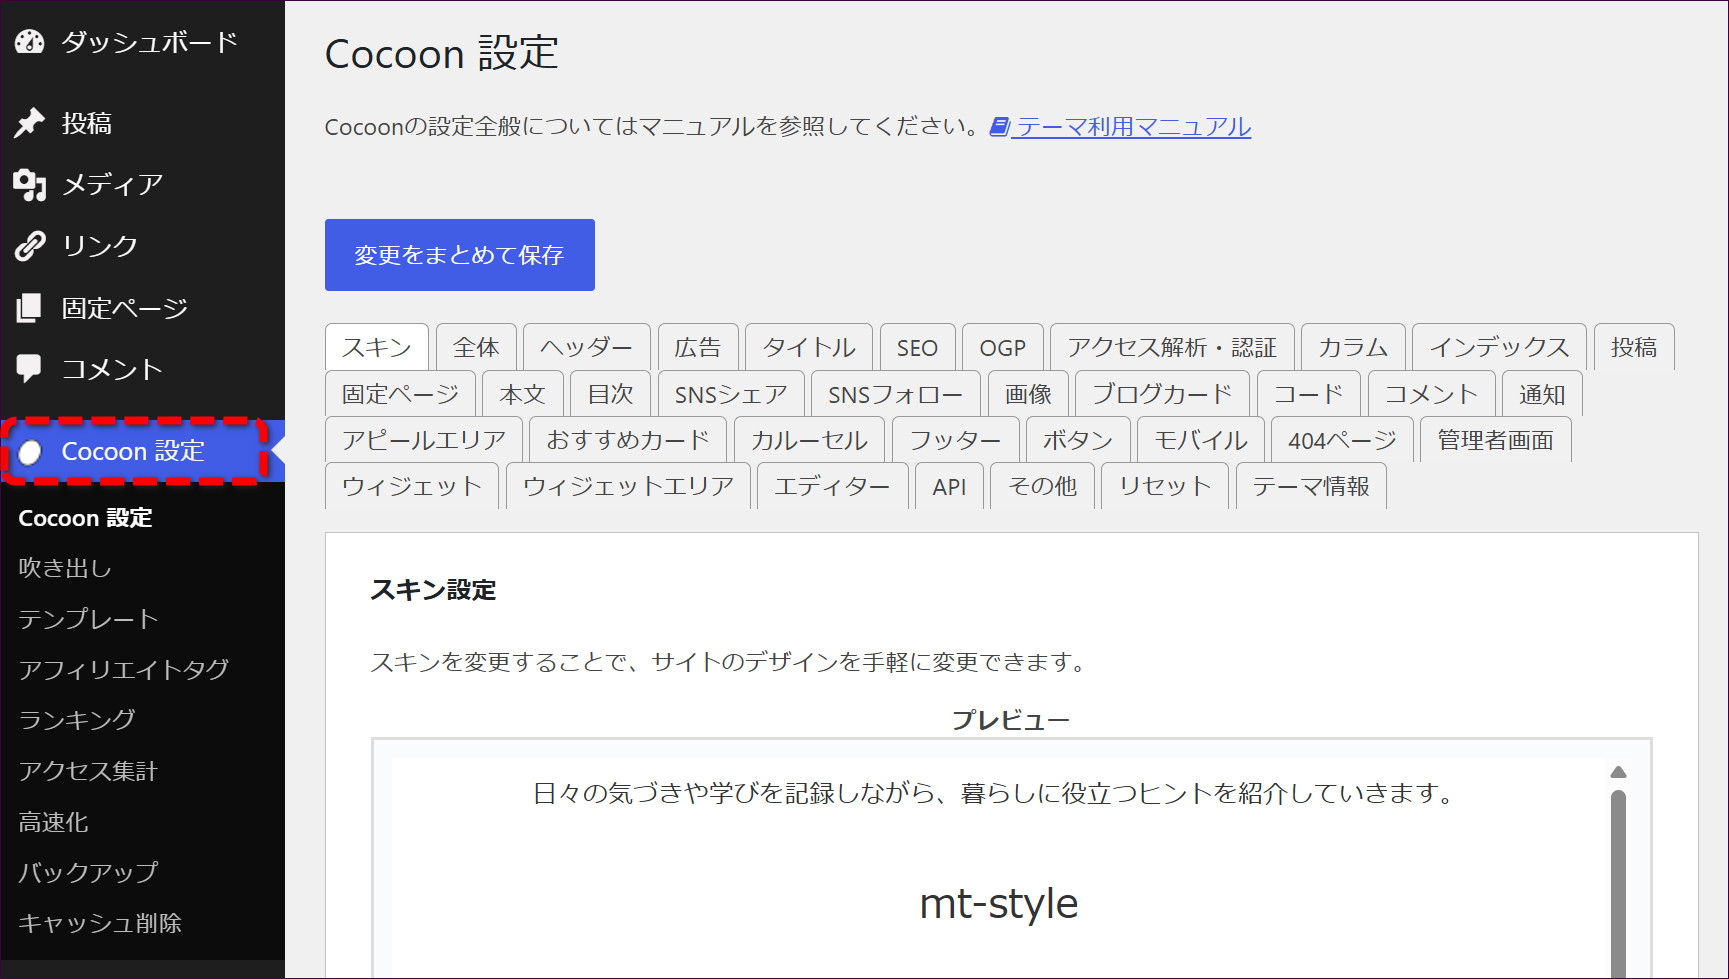Switch to the ボタン tab
The width and height of the screenshot is (1729, 979).
[x=1078, y=440]
